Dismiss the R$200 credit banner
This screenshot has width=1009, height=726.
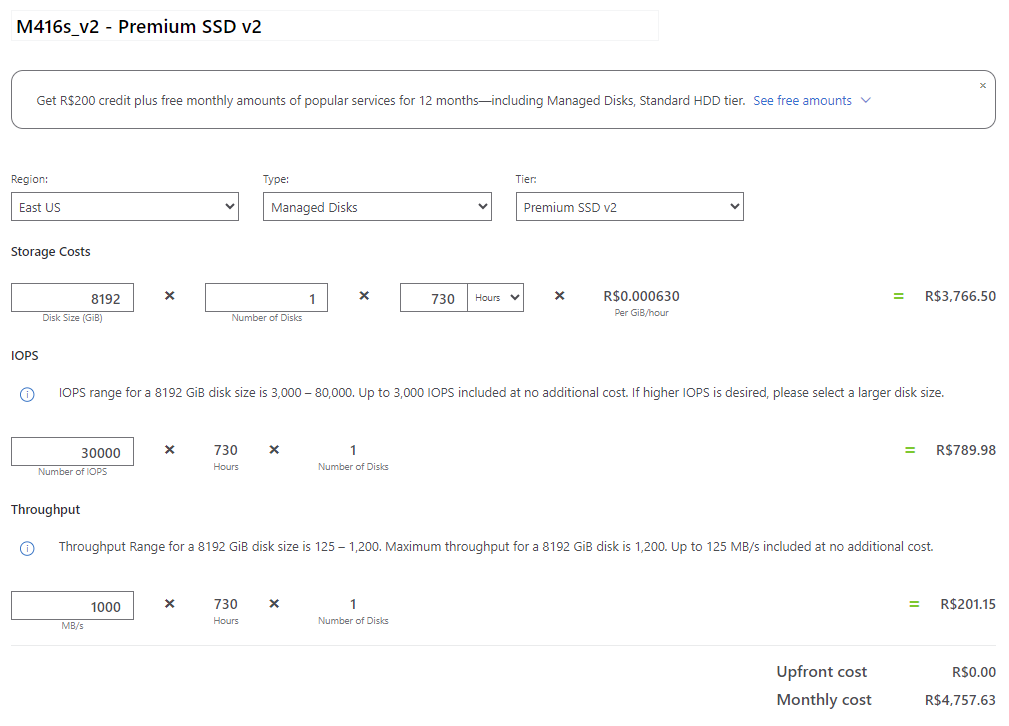point(983,86)
